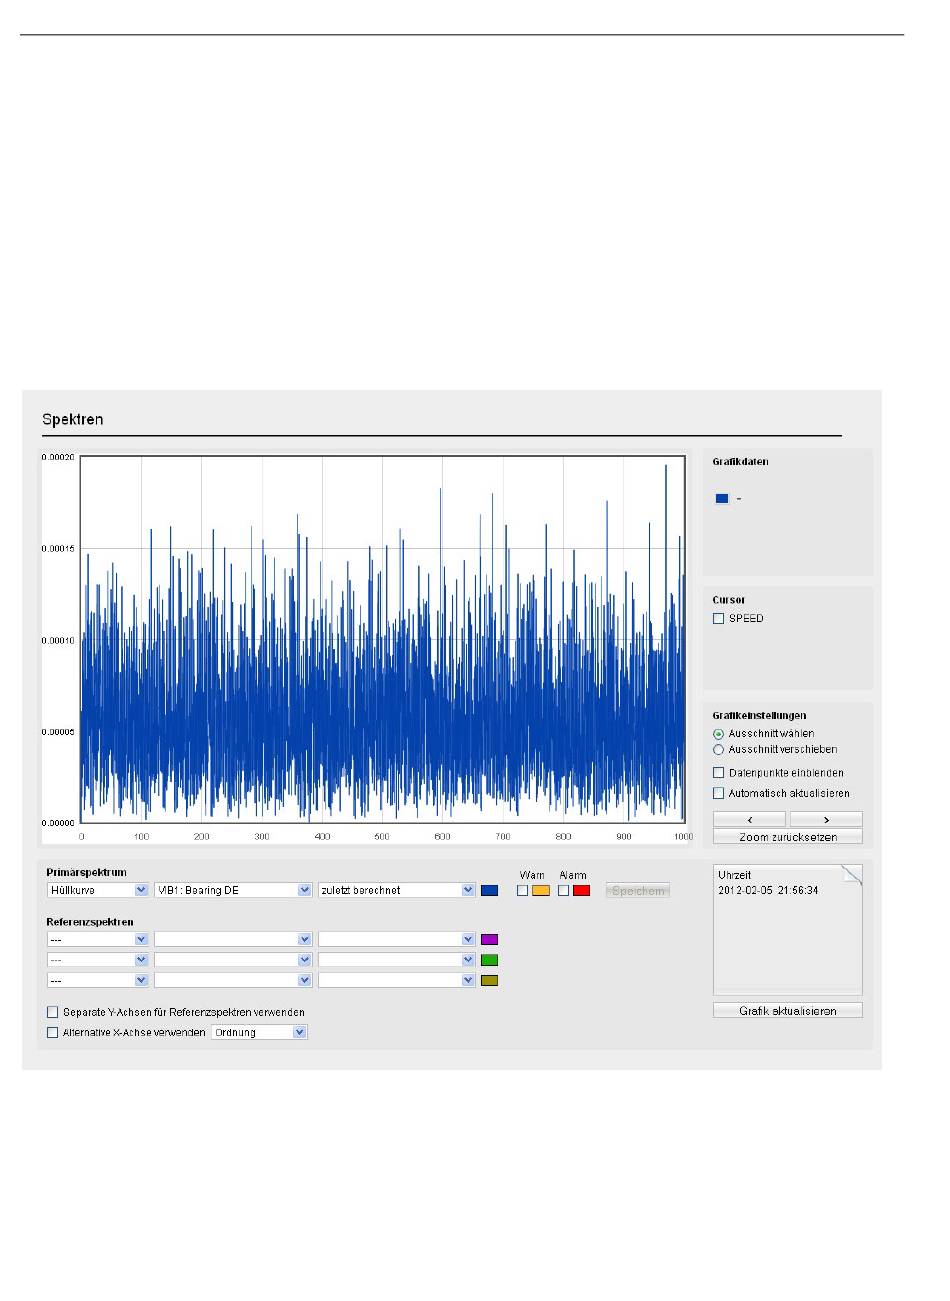This screenshot has width=950, height=1301.
Task: Select the Ausschnitt verschieben radio button
Action: 718,750
